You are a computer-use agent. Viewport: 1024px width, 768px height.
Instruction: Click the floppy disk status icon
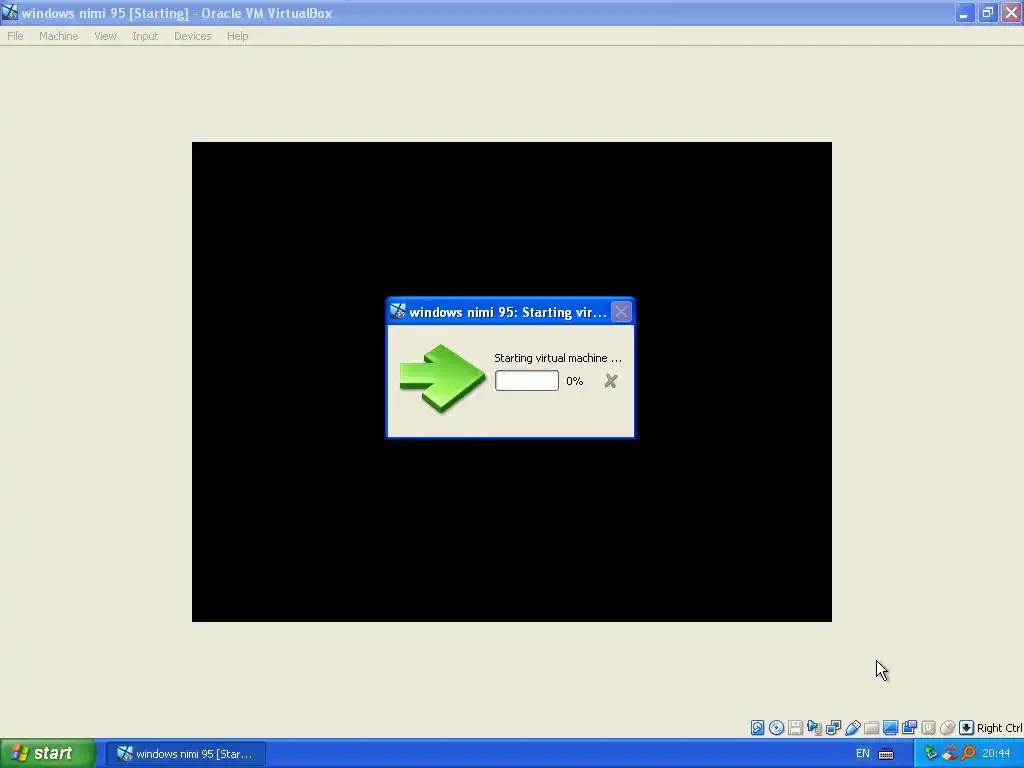(x=795, y=728)
